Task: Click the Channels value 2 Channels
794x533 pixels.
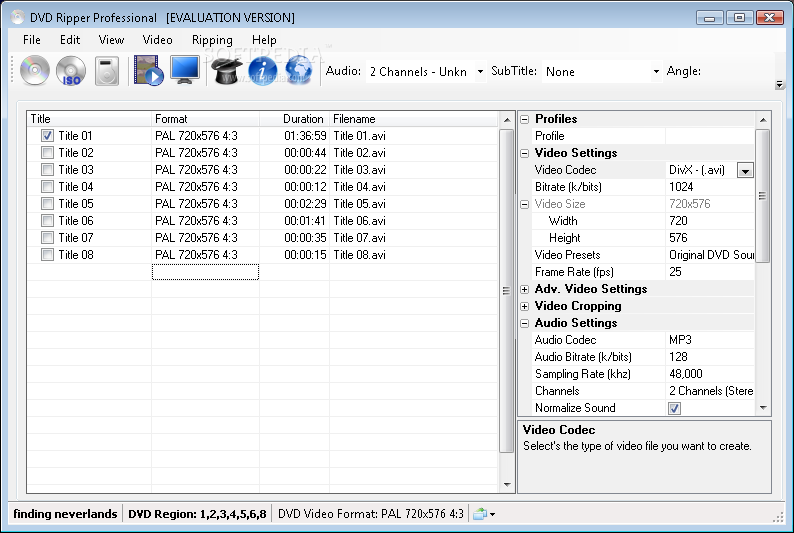Action: pos(710,391)
